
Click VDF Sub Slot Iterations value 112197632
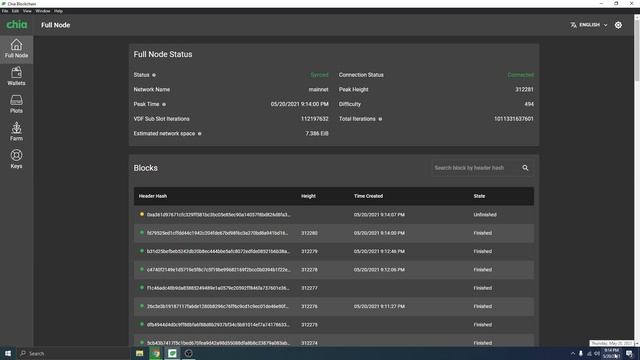tap(314, 119)
